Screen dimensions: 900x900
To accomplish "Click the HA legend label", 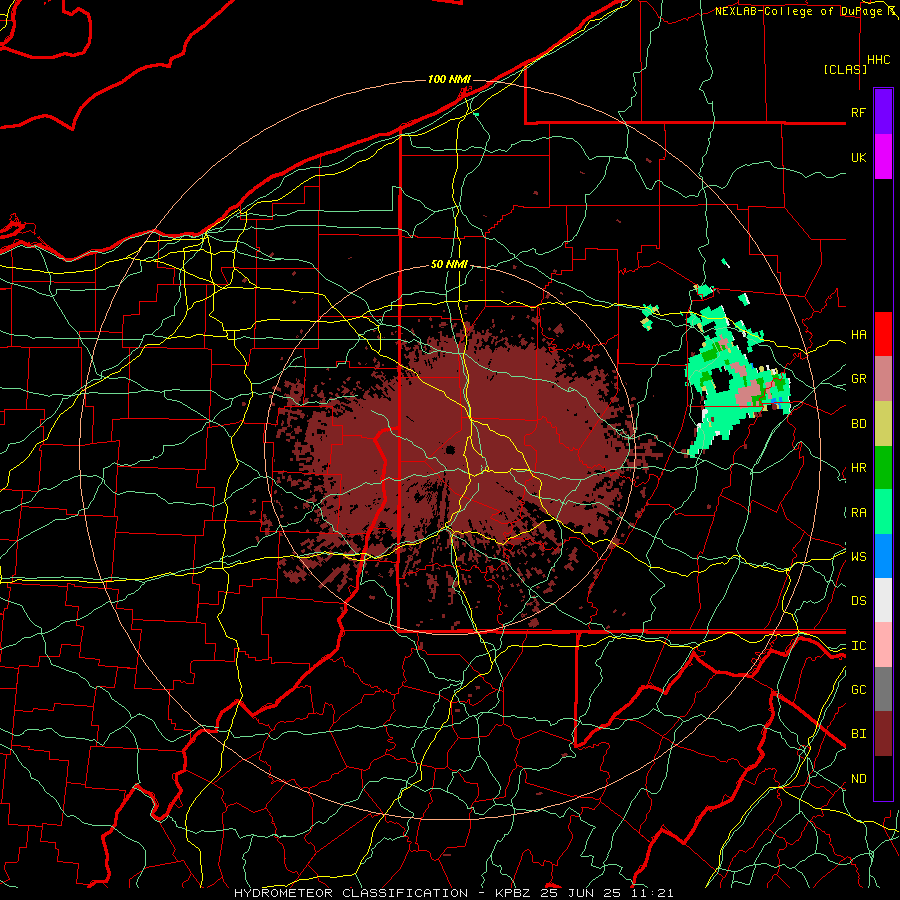I will [x=858, y=335].
